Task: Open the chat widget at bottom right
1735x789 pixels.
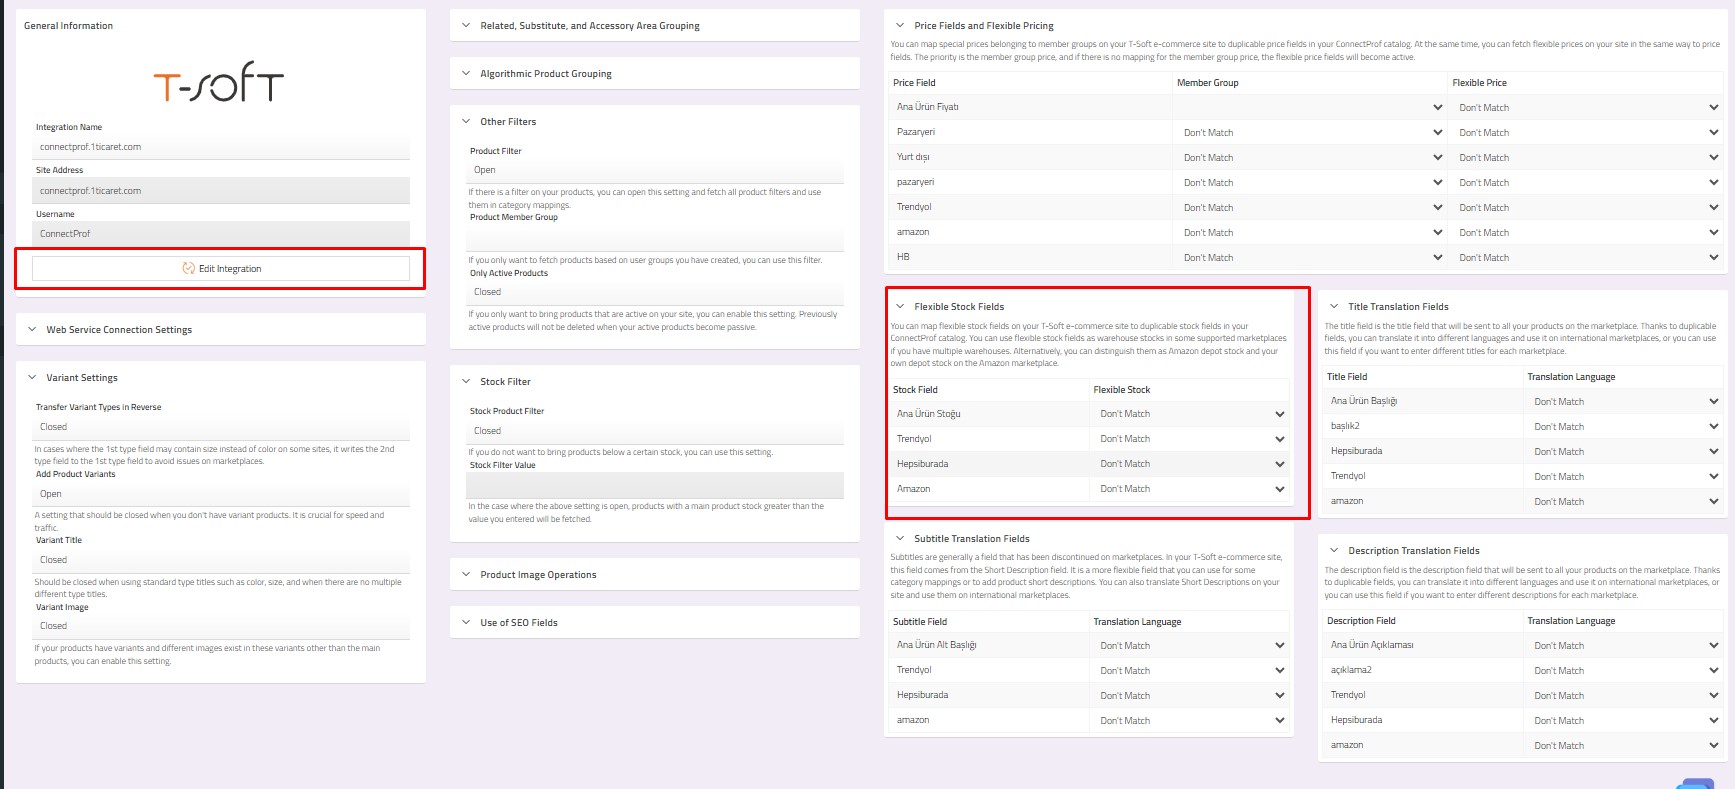Action: pyautogui.click(x=1696, y=783)
